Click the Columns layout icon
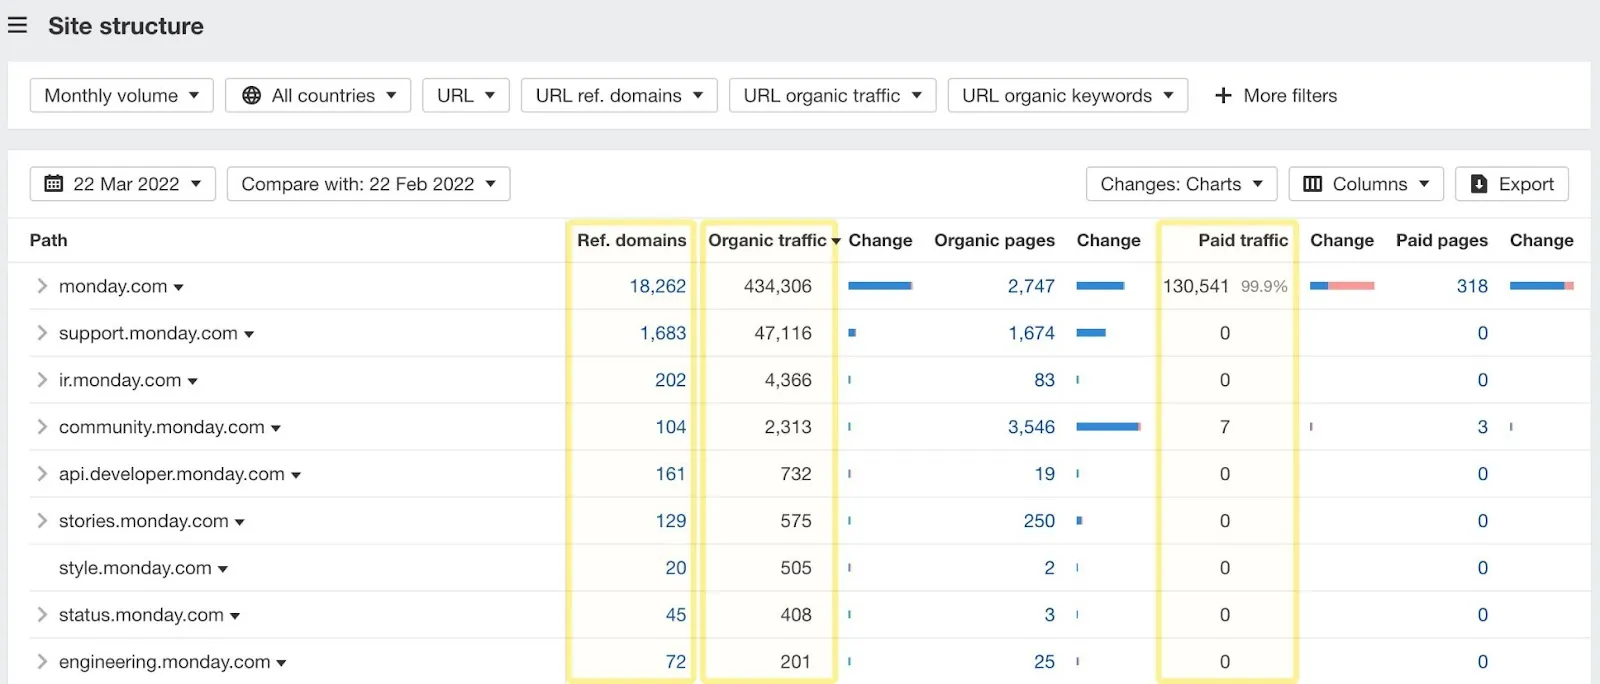The image size is (1600, 684). (1313, 184)
